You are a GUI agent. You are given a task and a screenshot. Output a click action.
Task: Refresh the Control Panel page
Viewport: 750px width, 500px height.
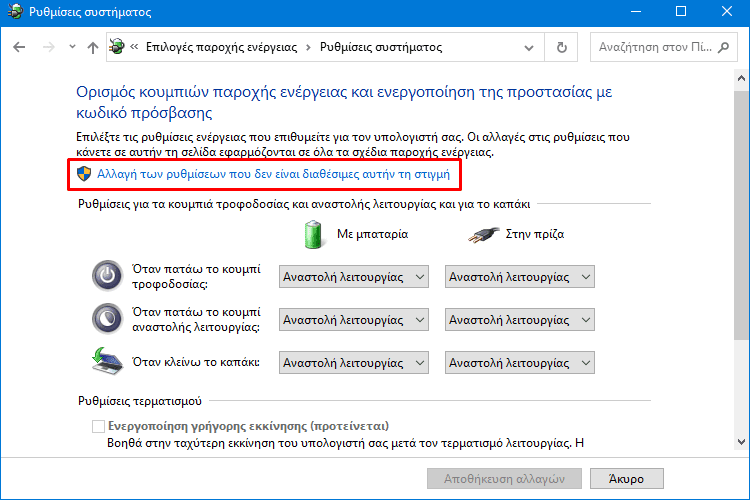click(x=562, y=47)
